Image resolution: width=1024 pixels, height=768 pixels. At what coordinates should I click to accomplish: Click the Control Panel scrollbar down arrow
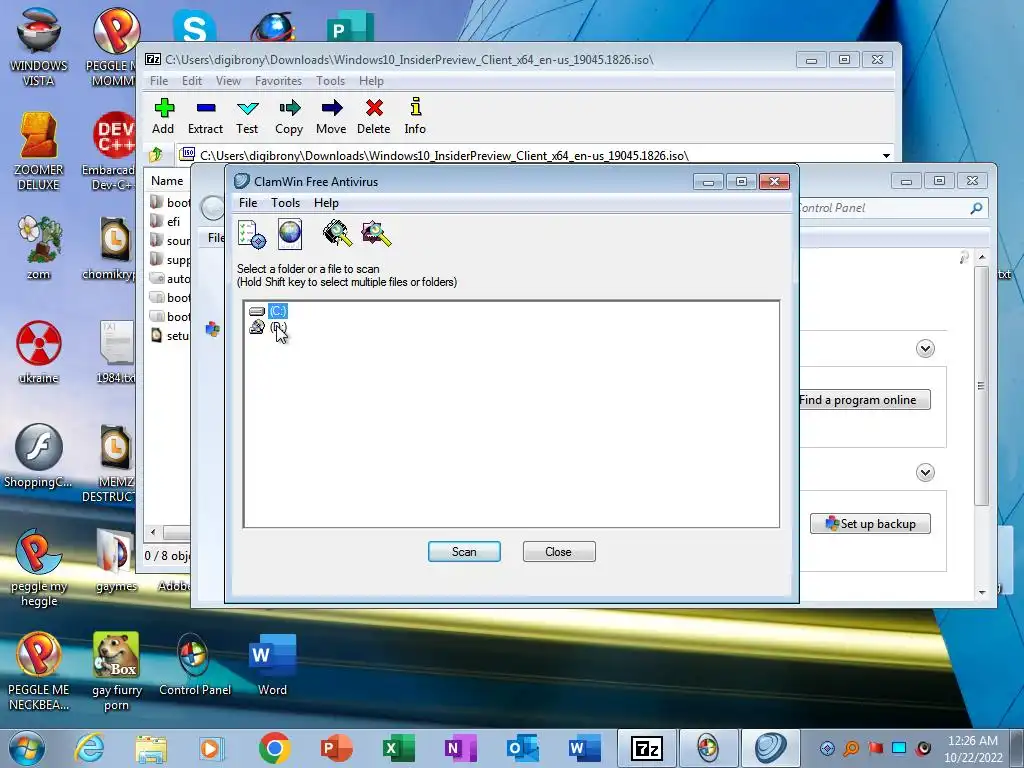[x=982, y=592]
